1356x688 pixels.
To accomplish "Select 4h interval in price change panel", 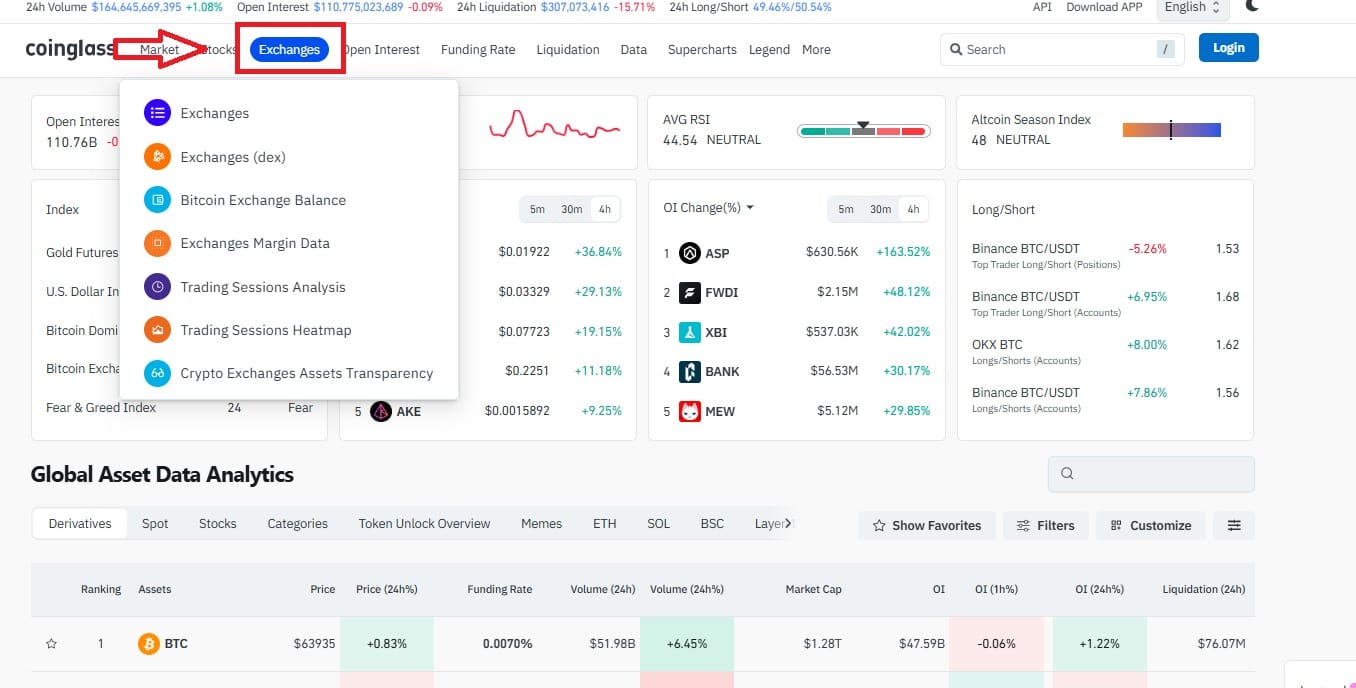I will click(x=605, y=209).
